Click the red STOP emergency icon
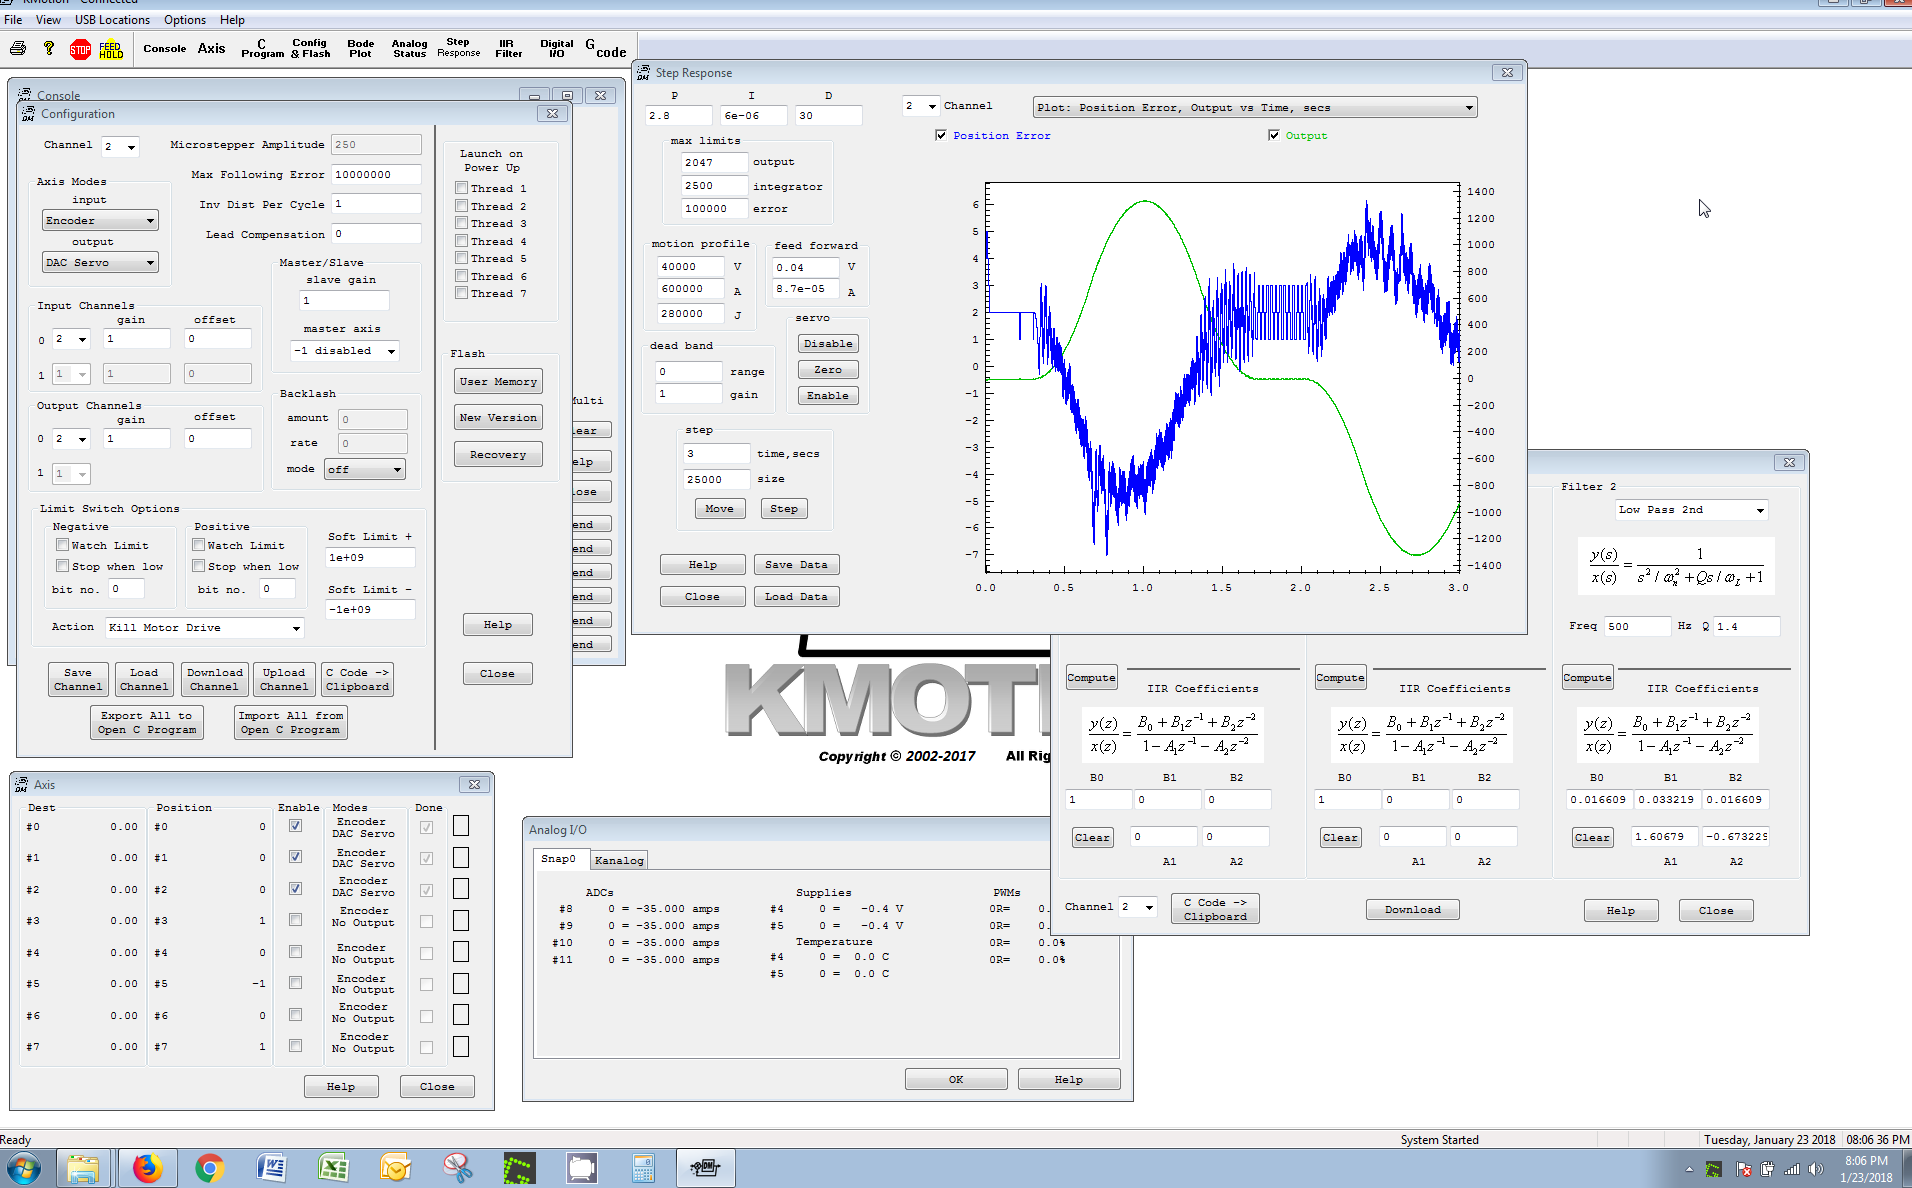The height and width of the screenshot is (1188, 1912). [x=80, y=49]
